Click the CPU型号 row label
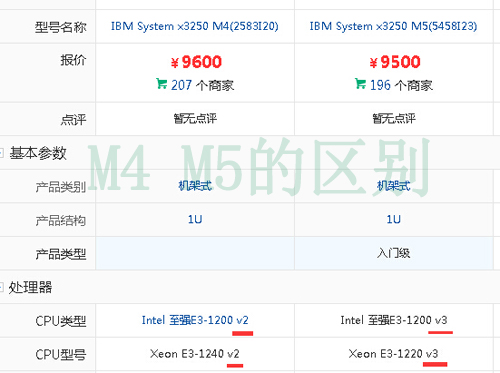500x373 pixels. (61, 355)
